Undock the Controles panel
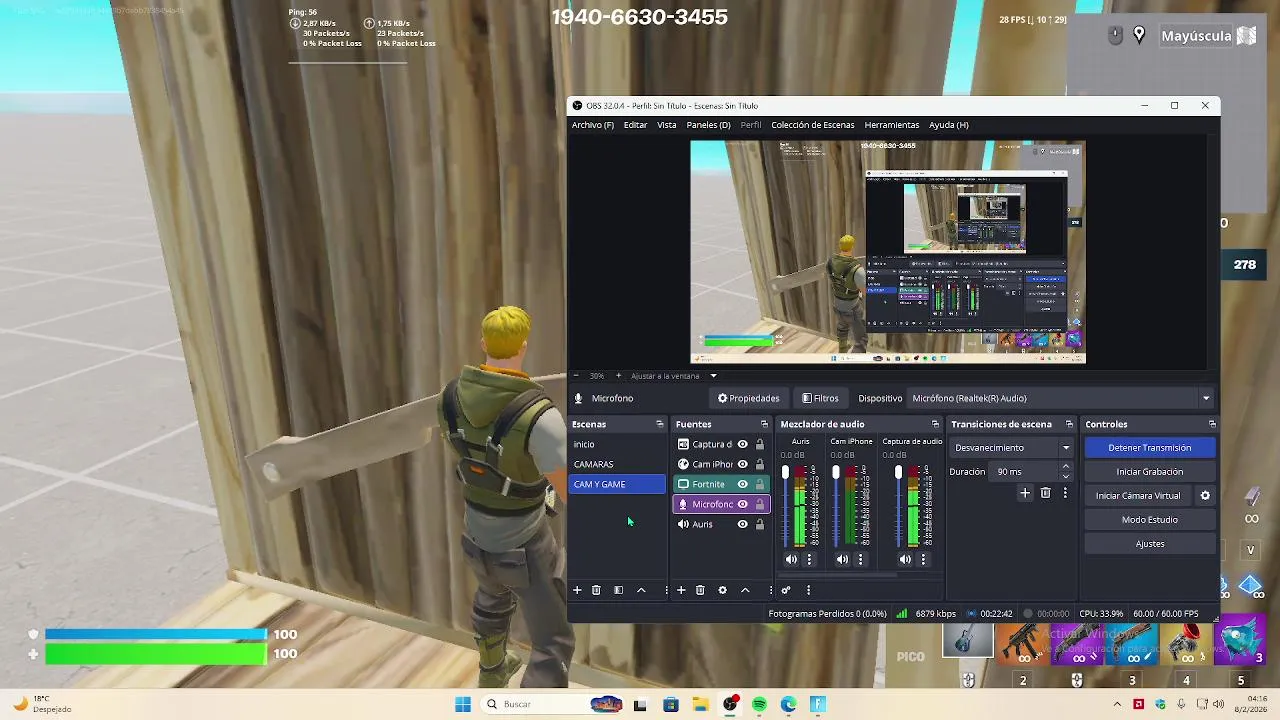1280x720 pixels. click(1212, 424)
